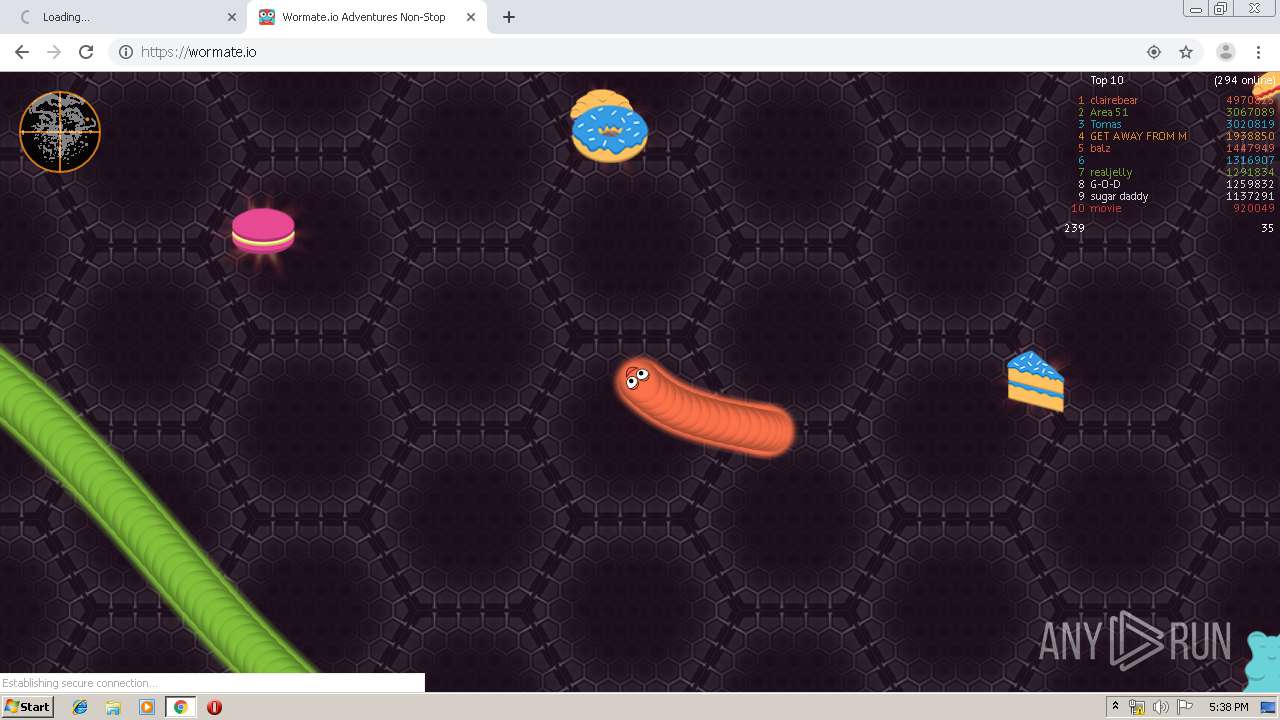The image size is (1280, 720).
Task: Click 'Establishing secure connection' status text
Action: coord(79,683)
